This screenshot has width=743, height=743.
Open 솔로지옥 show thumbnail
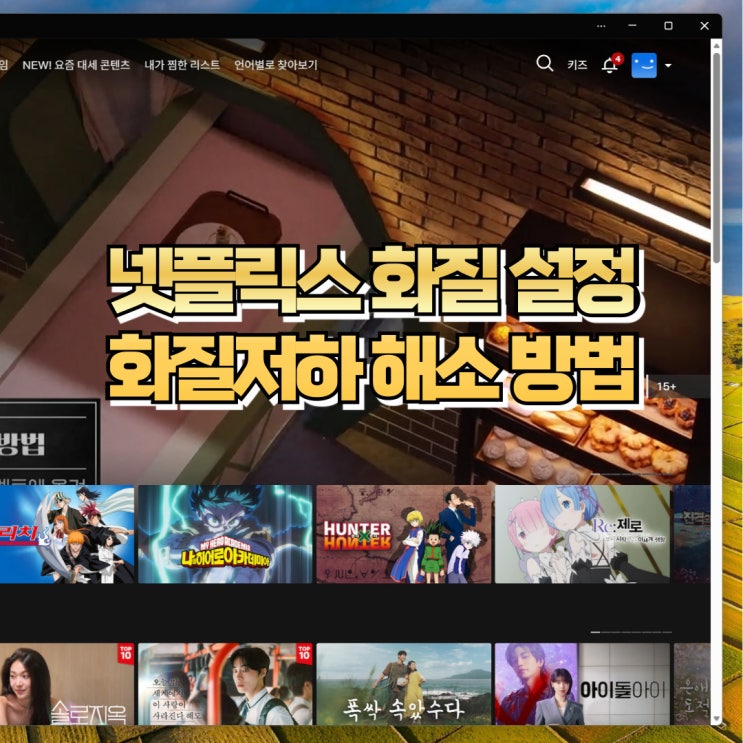coord(67,684)
